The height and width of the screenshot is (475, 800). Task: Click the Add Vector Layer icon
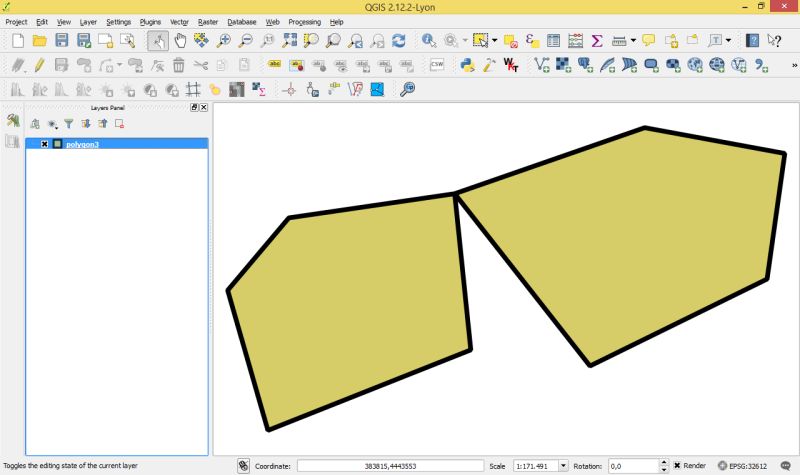click(x=541, y=65)
